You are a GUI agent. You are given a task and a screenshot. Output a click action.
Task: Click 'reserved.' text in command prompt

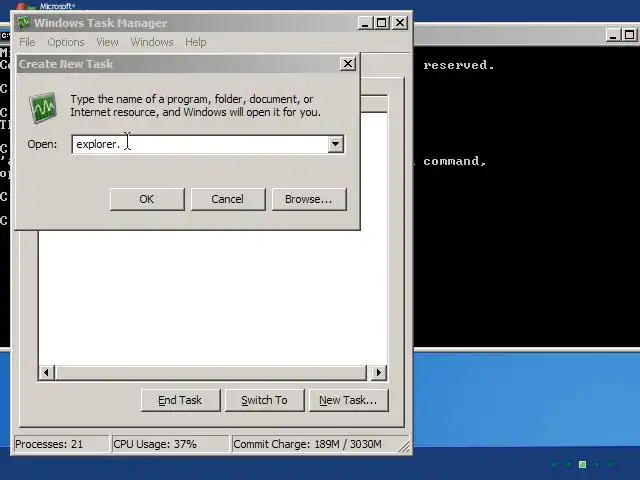pyautogui.click(x=459, y=65)
